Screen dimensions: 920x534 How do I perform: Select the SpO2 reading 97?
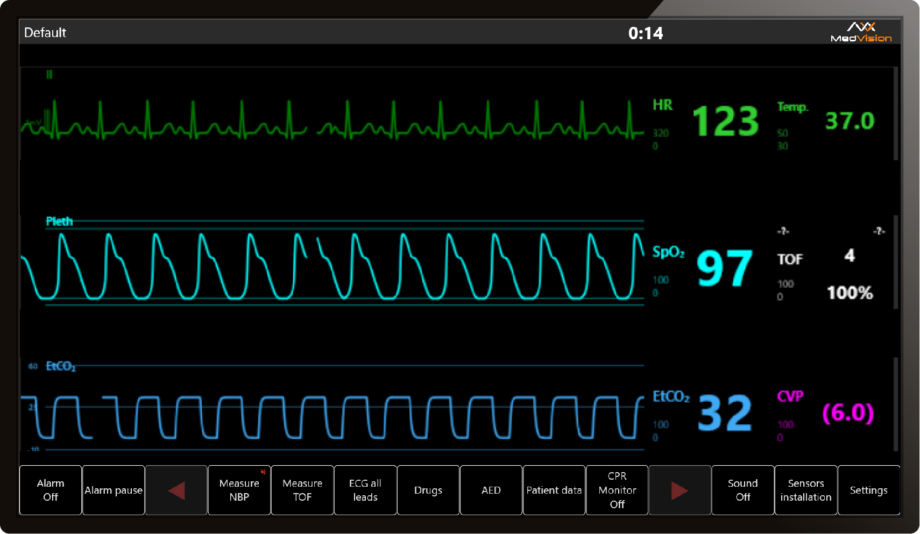(724, 270)
